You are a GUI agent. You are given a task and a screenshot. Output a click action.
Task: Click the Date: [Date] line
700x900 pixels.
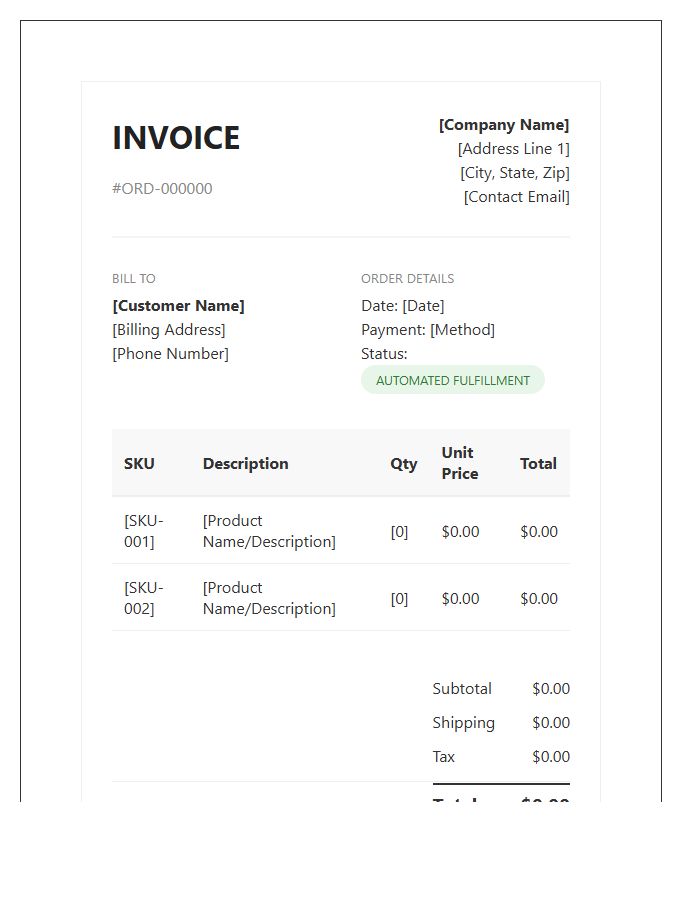click(x=403, y=305)
